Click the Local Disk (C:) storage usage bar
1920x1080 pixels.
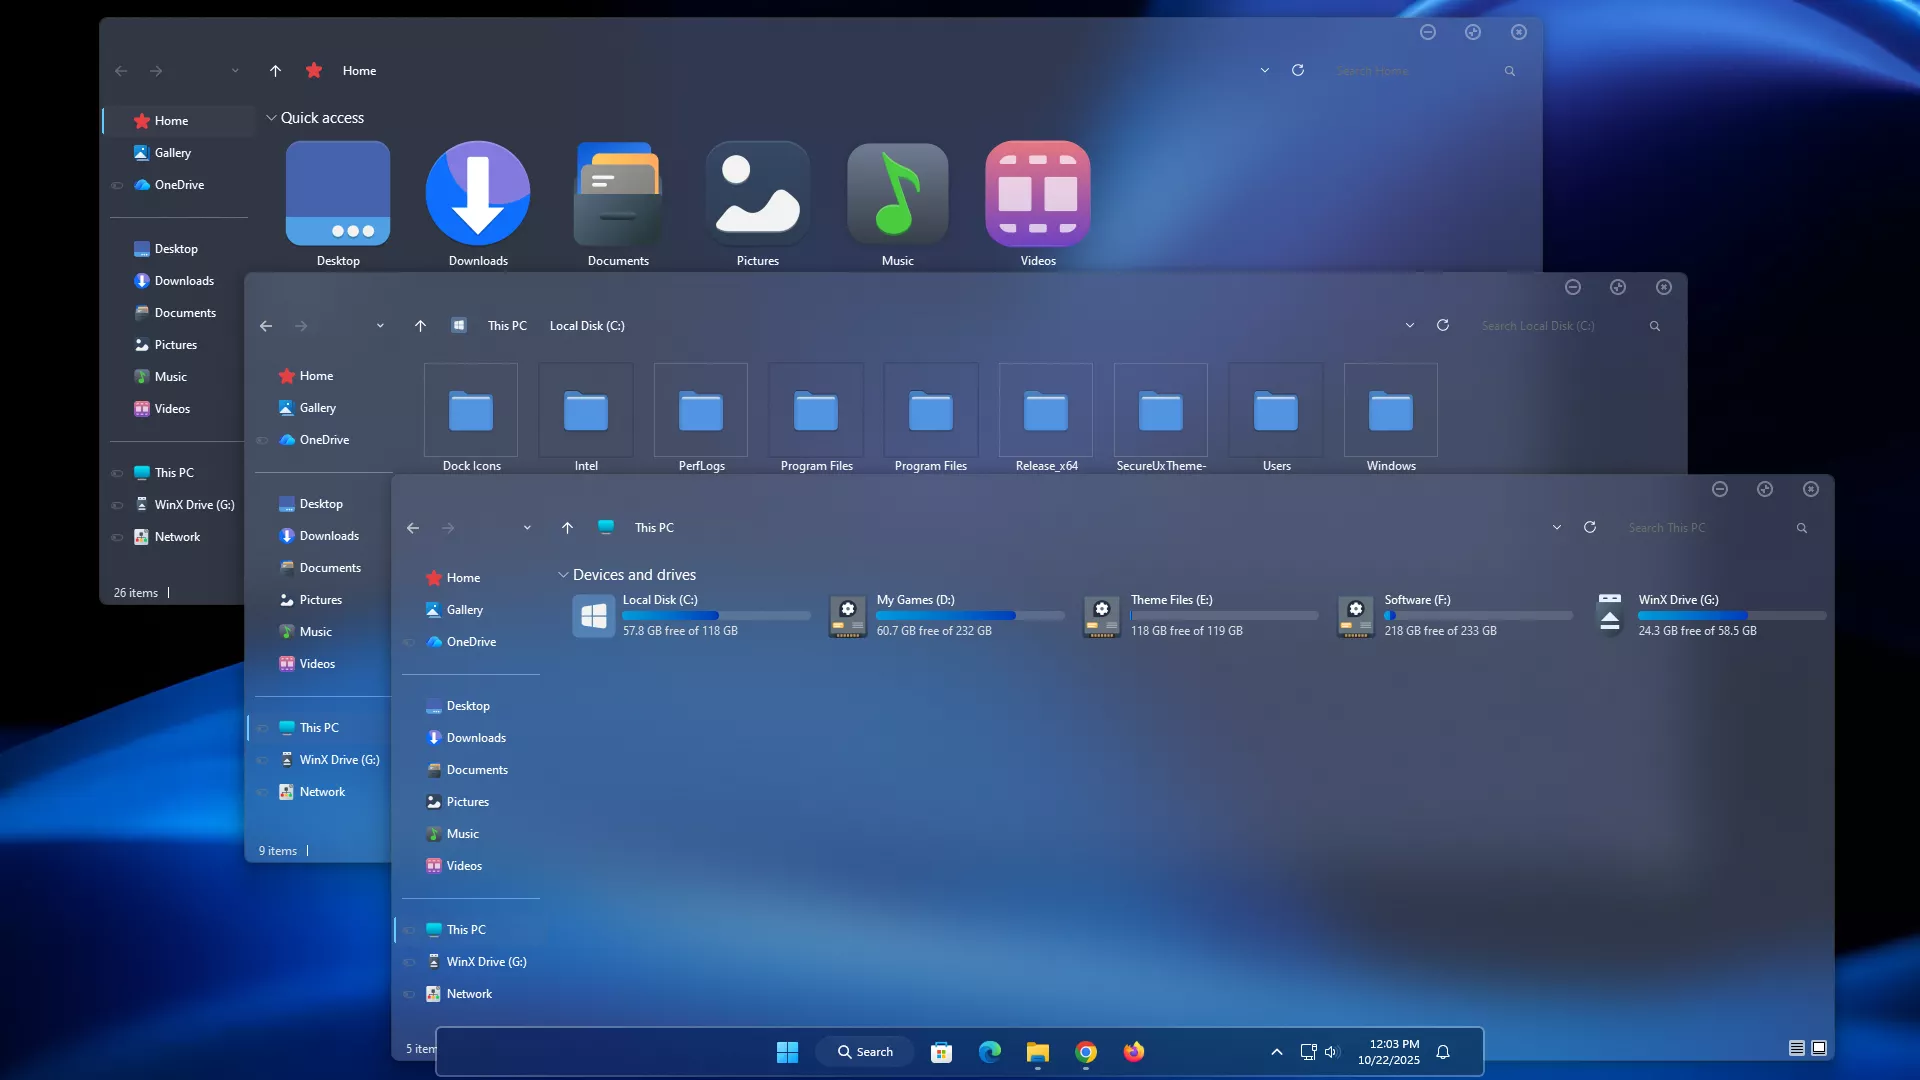tap(715, 616)
